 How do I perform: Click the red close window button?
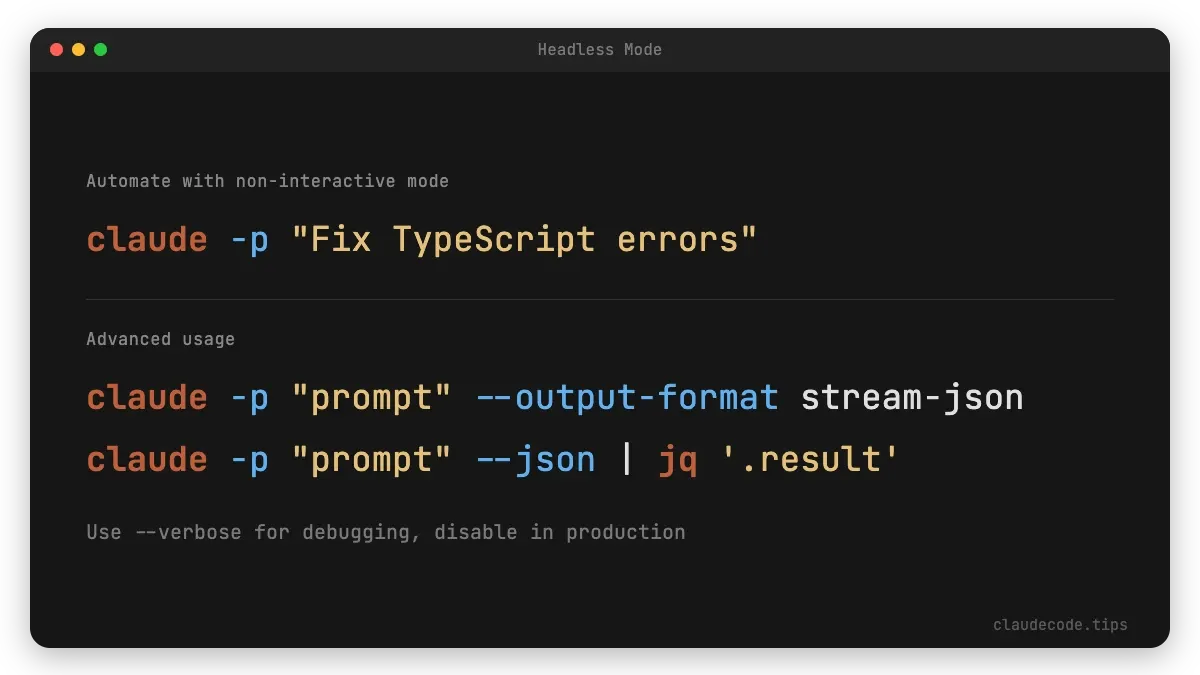click(x=56, y=49)
